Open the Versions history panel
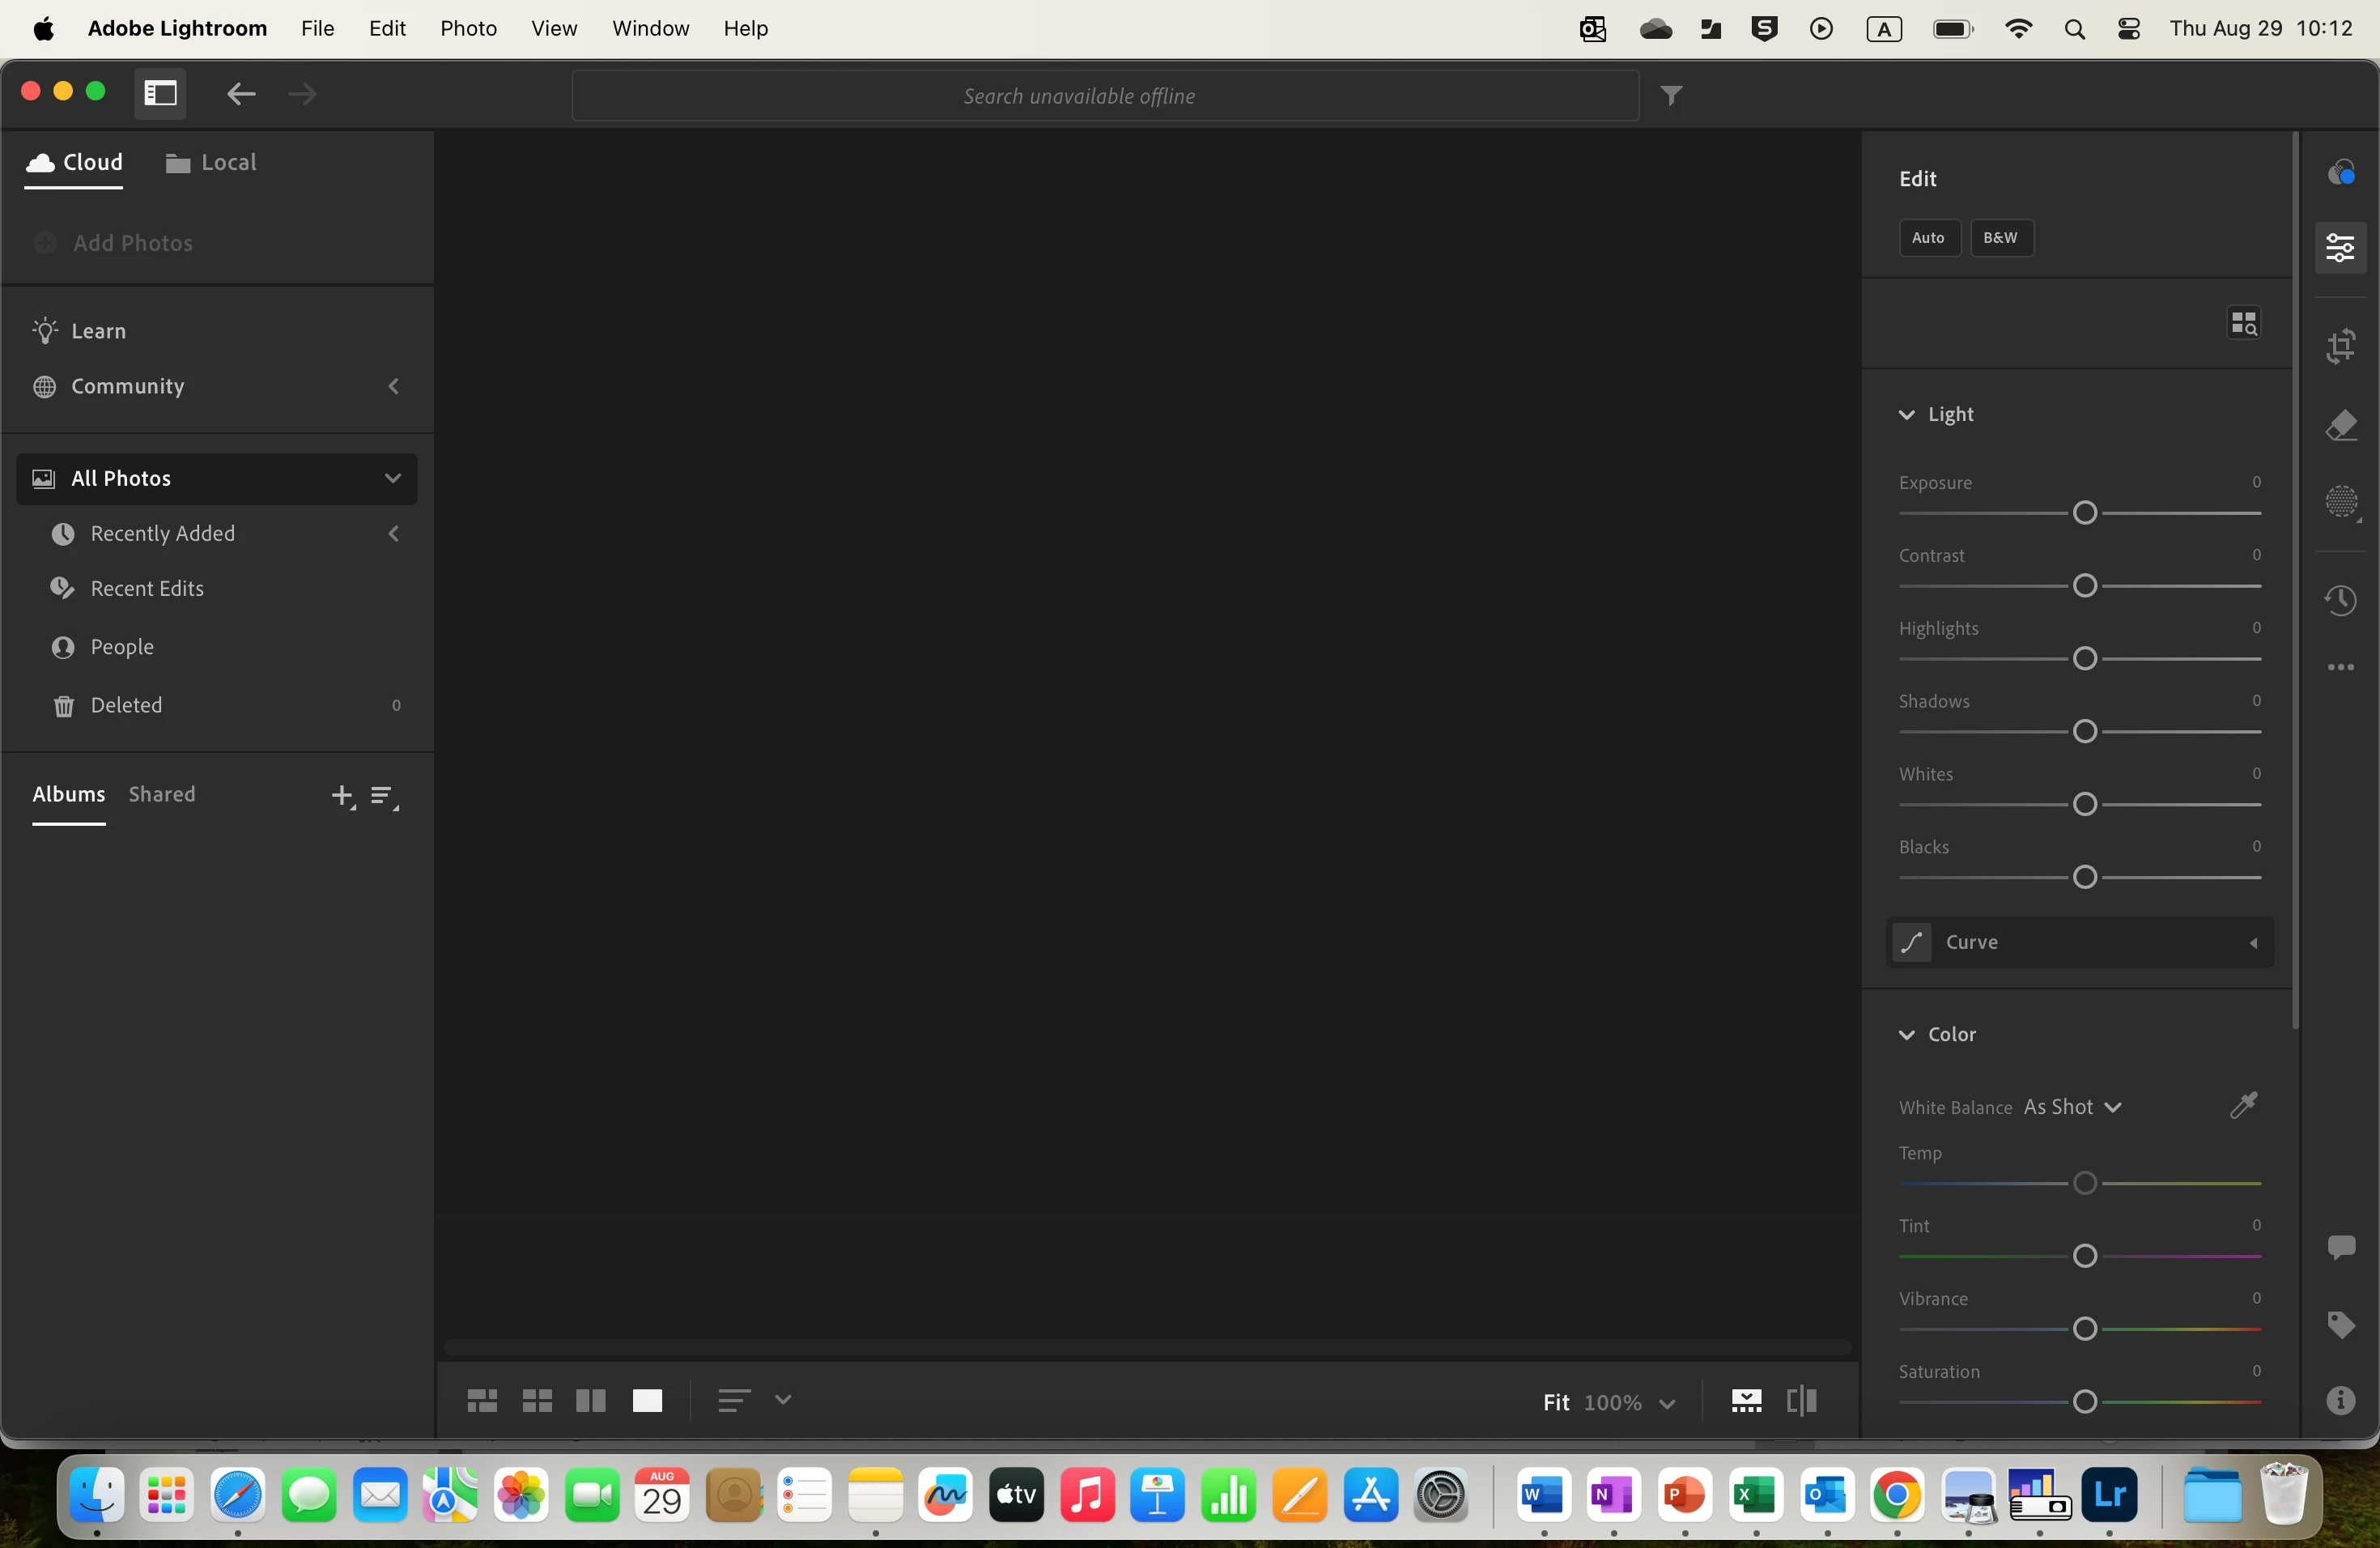The width and height of the screenshot is (2380, 1548). click(x=2340, y=600)
